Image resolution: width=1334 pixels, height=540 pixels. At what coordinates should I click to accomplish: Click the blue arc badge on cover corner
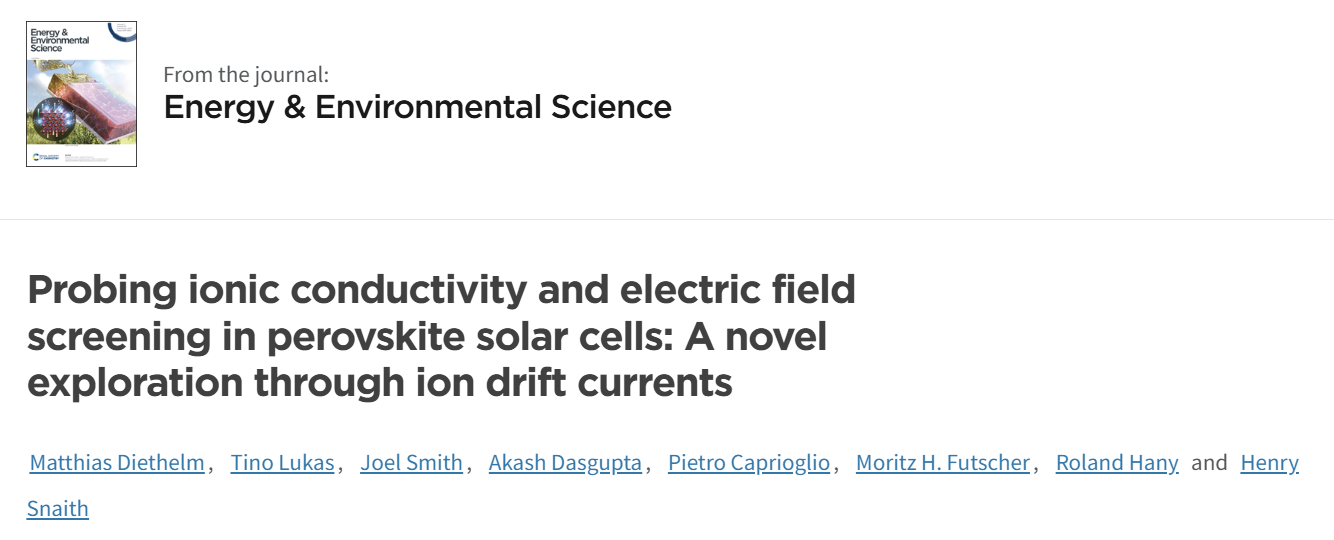122,31
